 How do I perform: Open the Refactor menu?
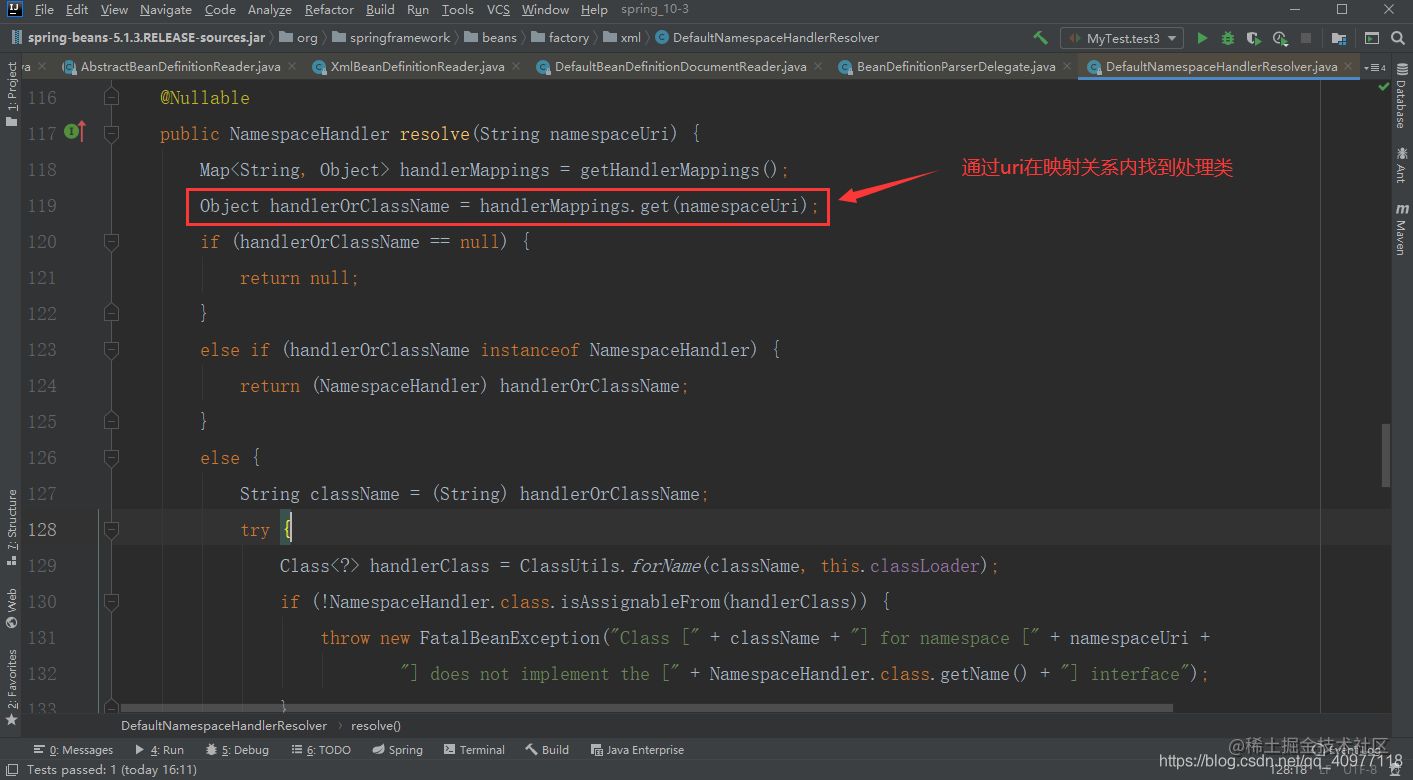click(329, 10)
